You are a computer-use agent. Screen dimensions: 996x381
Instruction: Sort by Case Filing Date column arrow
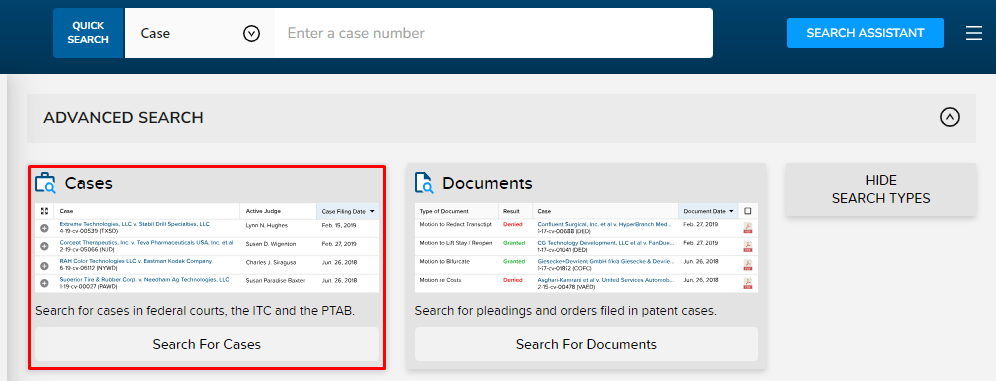click(x=372, y=211)
